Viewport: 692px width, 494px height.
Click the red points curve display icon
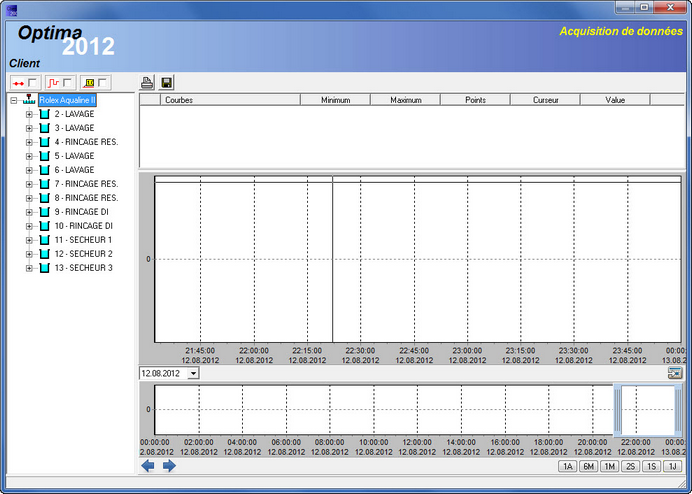point(19,83)
